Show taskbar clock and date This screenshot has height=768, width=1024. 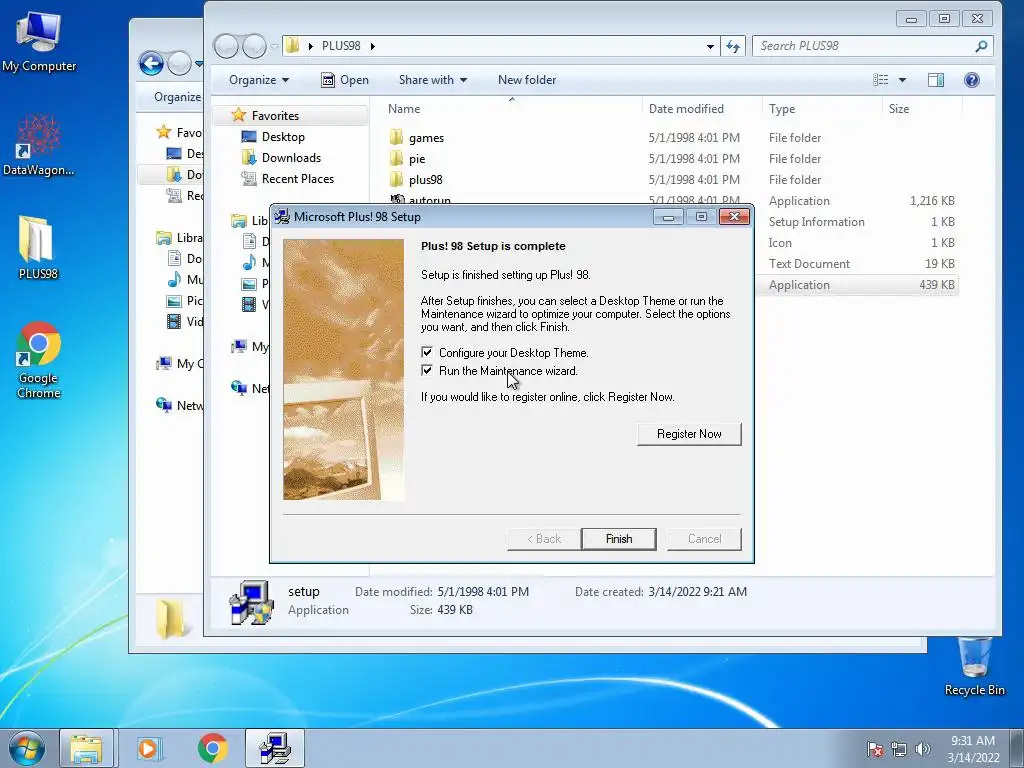973,748
